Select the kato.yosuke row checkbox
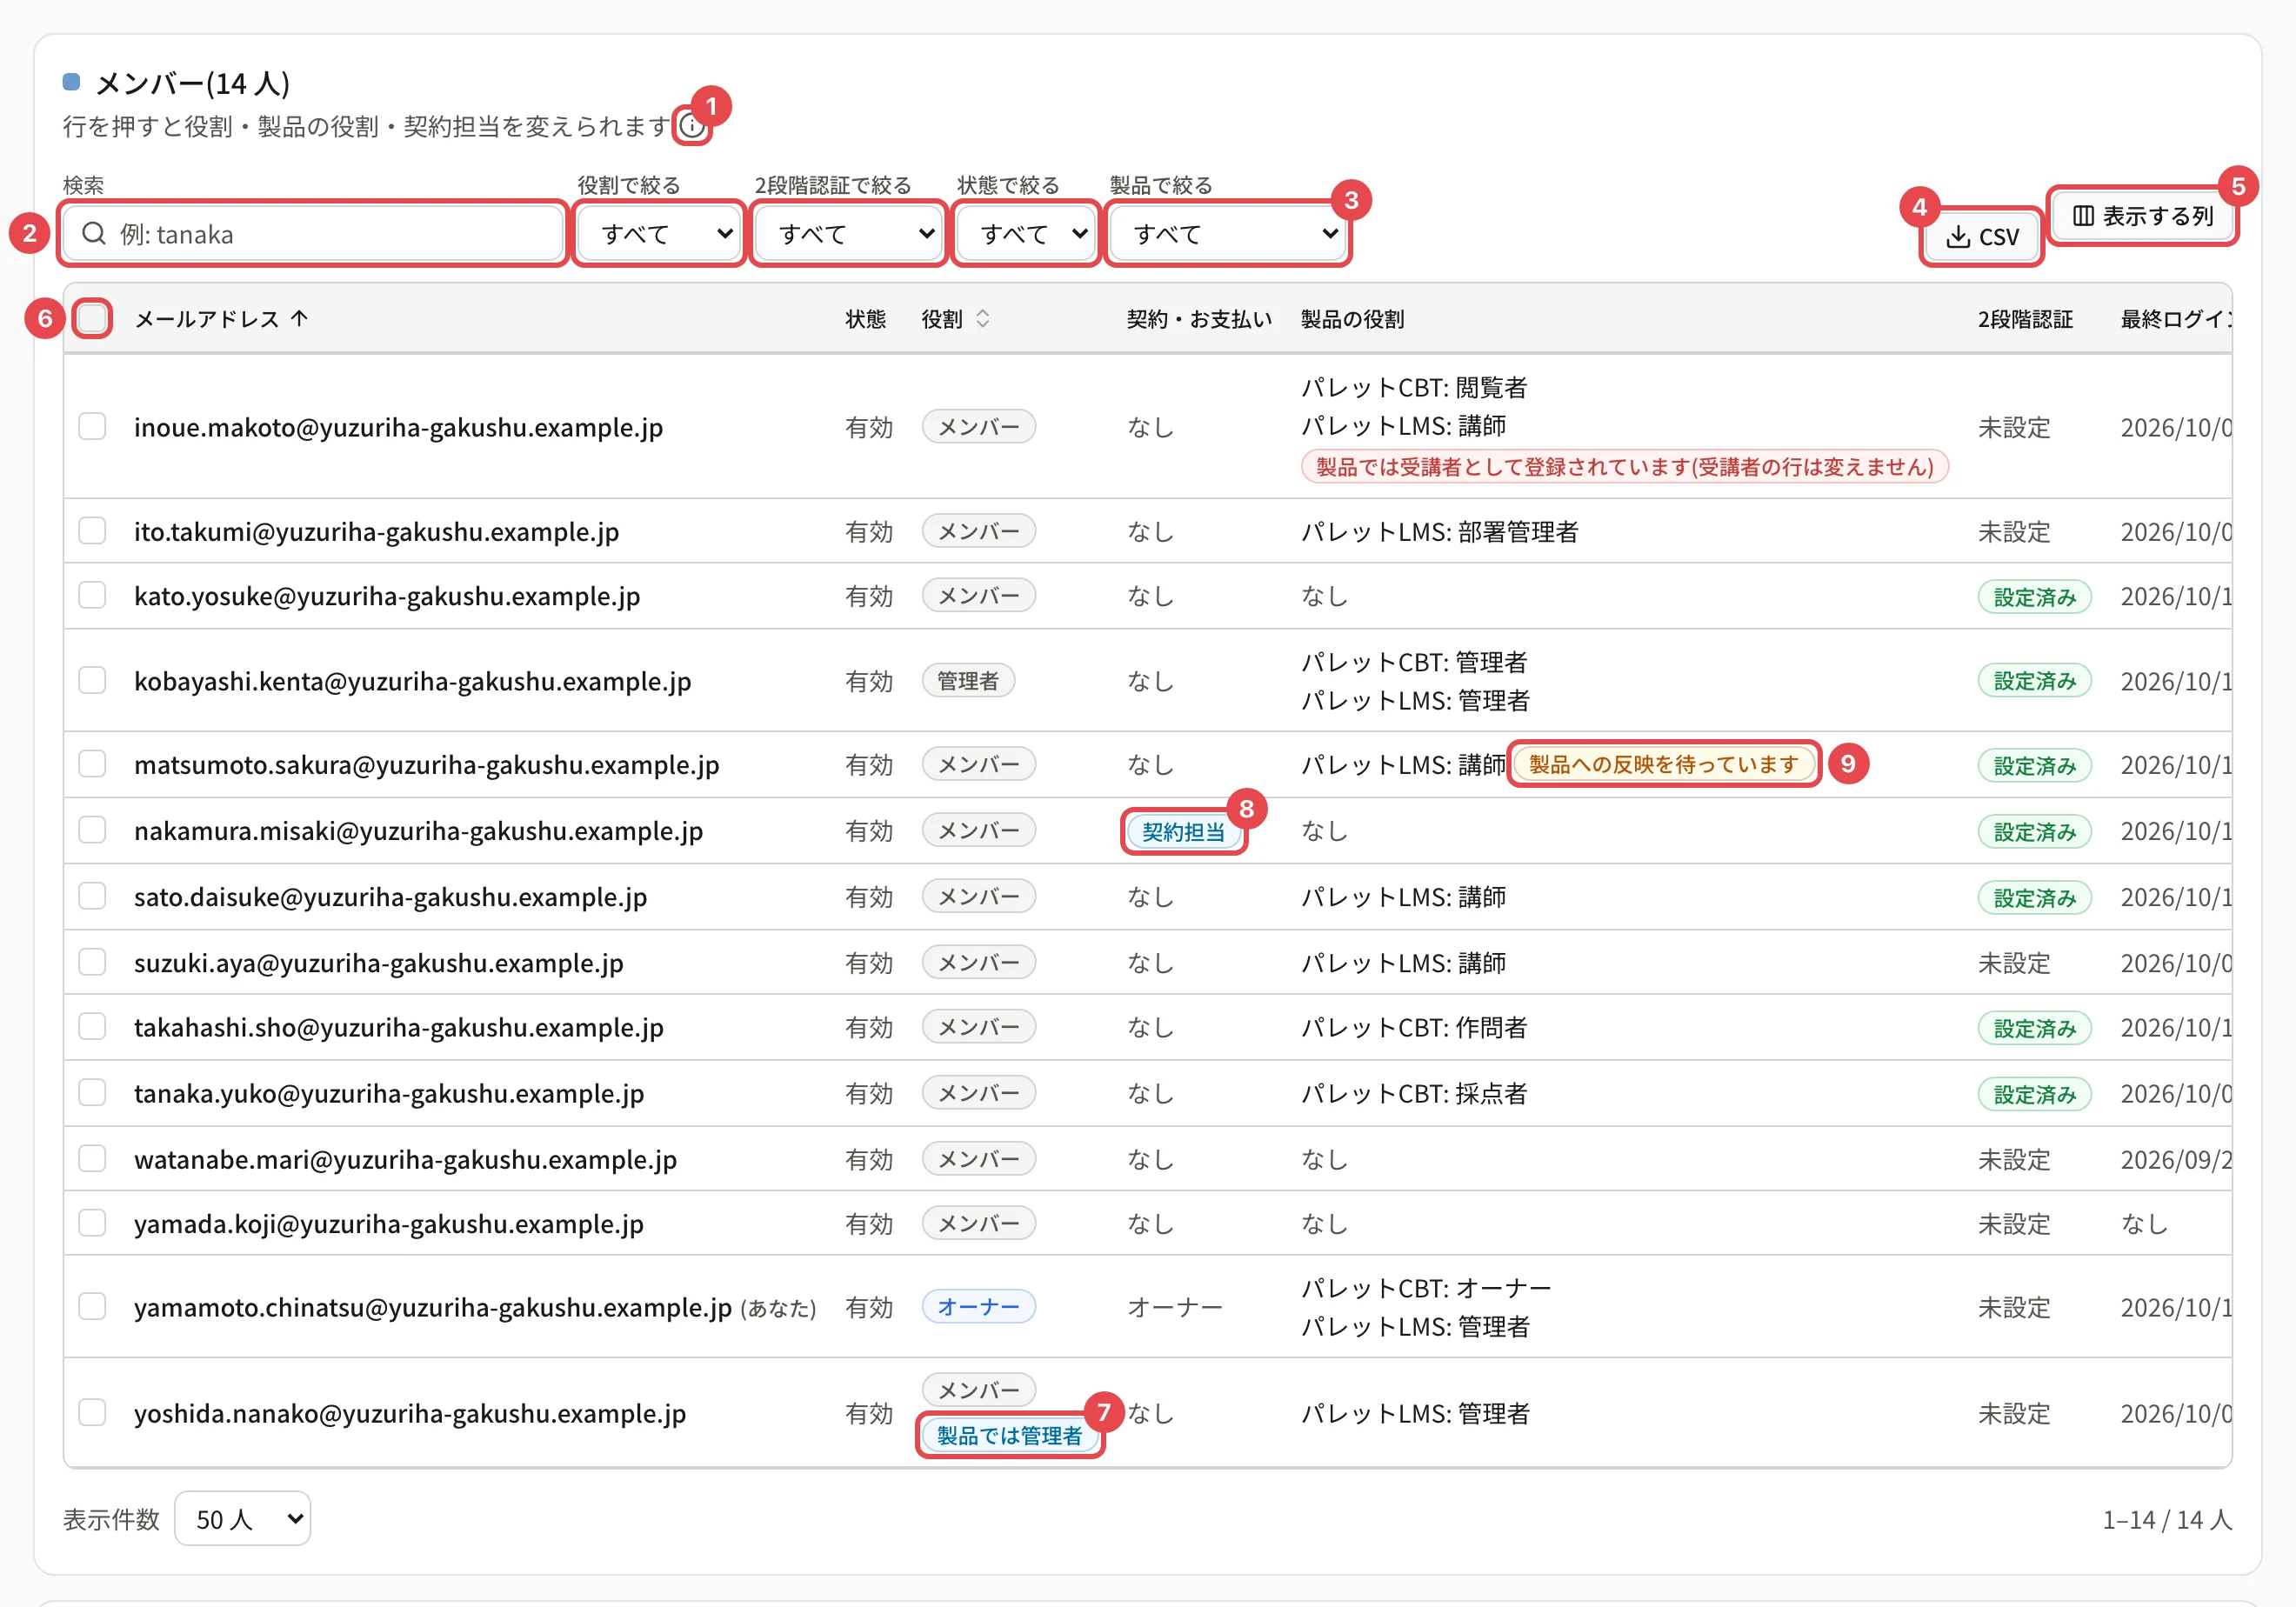Image resolution: width=2296 pixels, height=1607 pixels. pyautogui.click(x=93, y=596)
